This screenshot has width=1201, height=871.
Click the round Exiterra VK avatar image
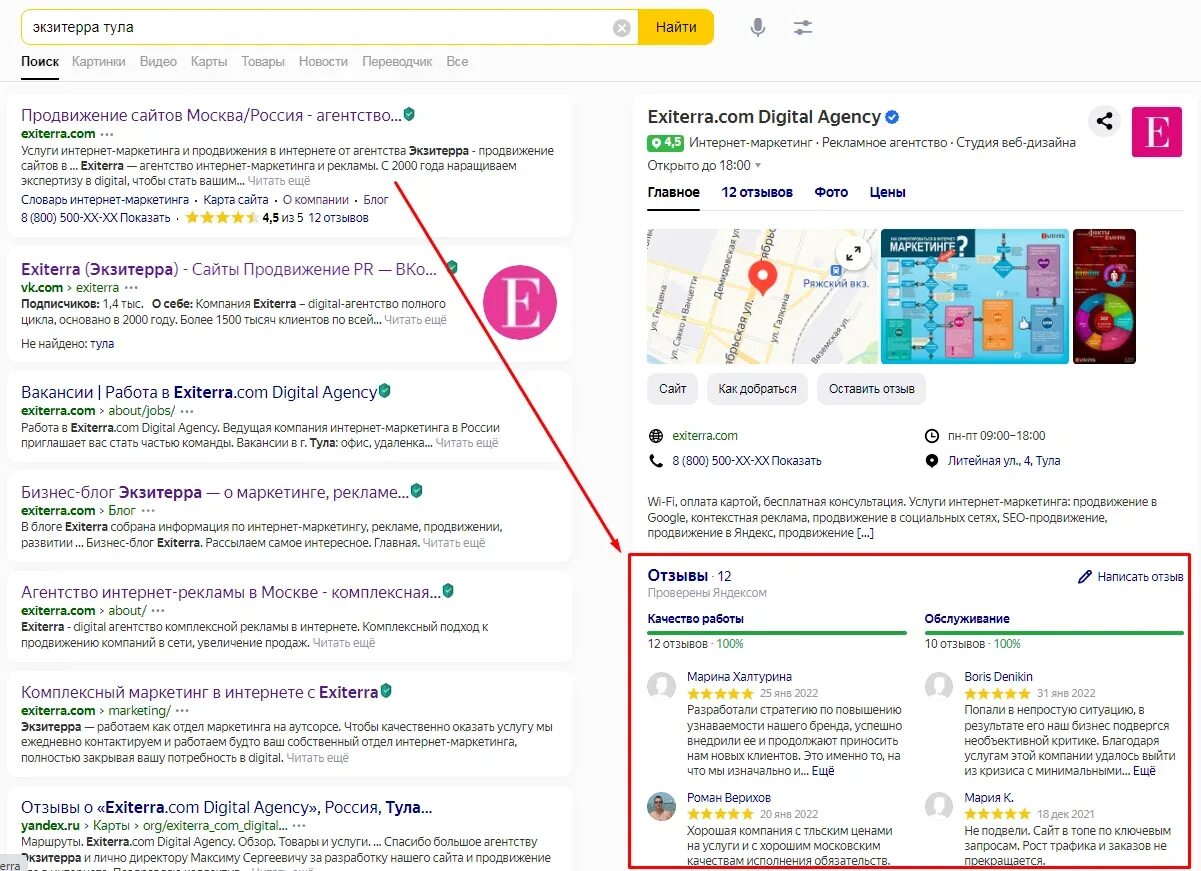coord(520,302)
